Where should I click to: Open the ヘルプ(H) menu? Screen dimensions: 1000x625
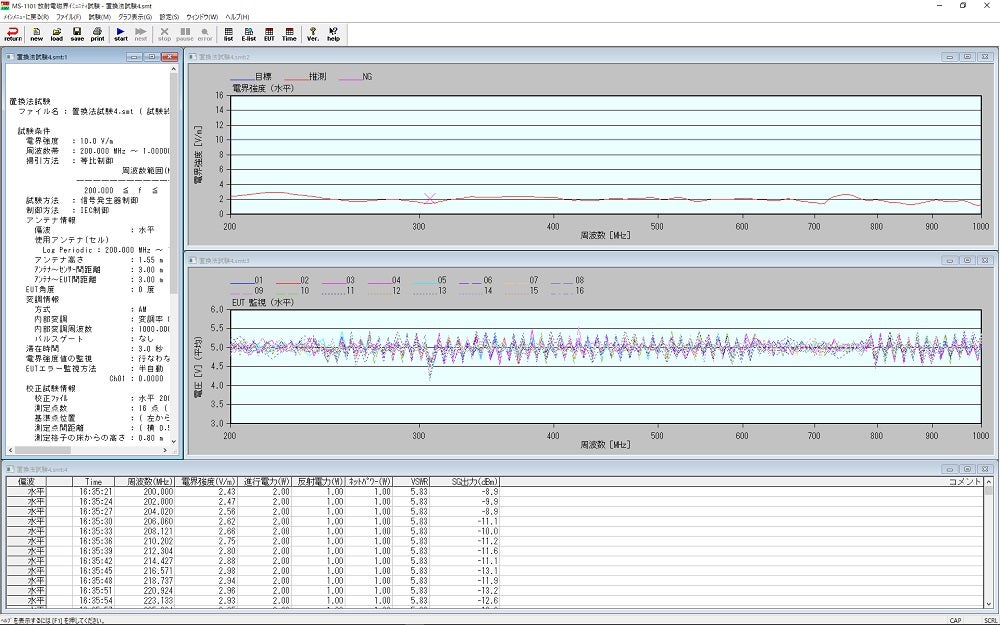point(237,17)
